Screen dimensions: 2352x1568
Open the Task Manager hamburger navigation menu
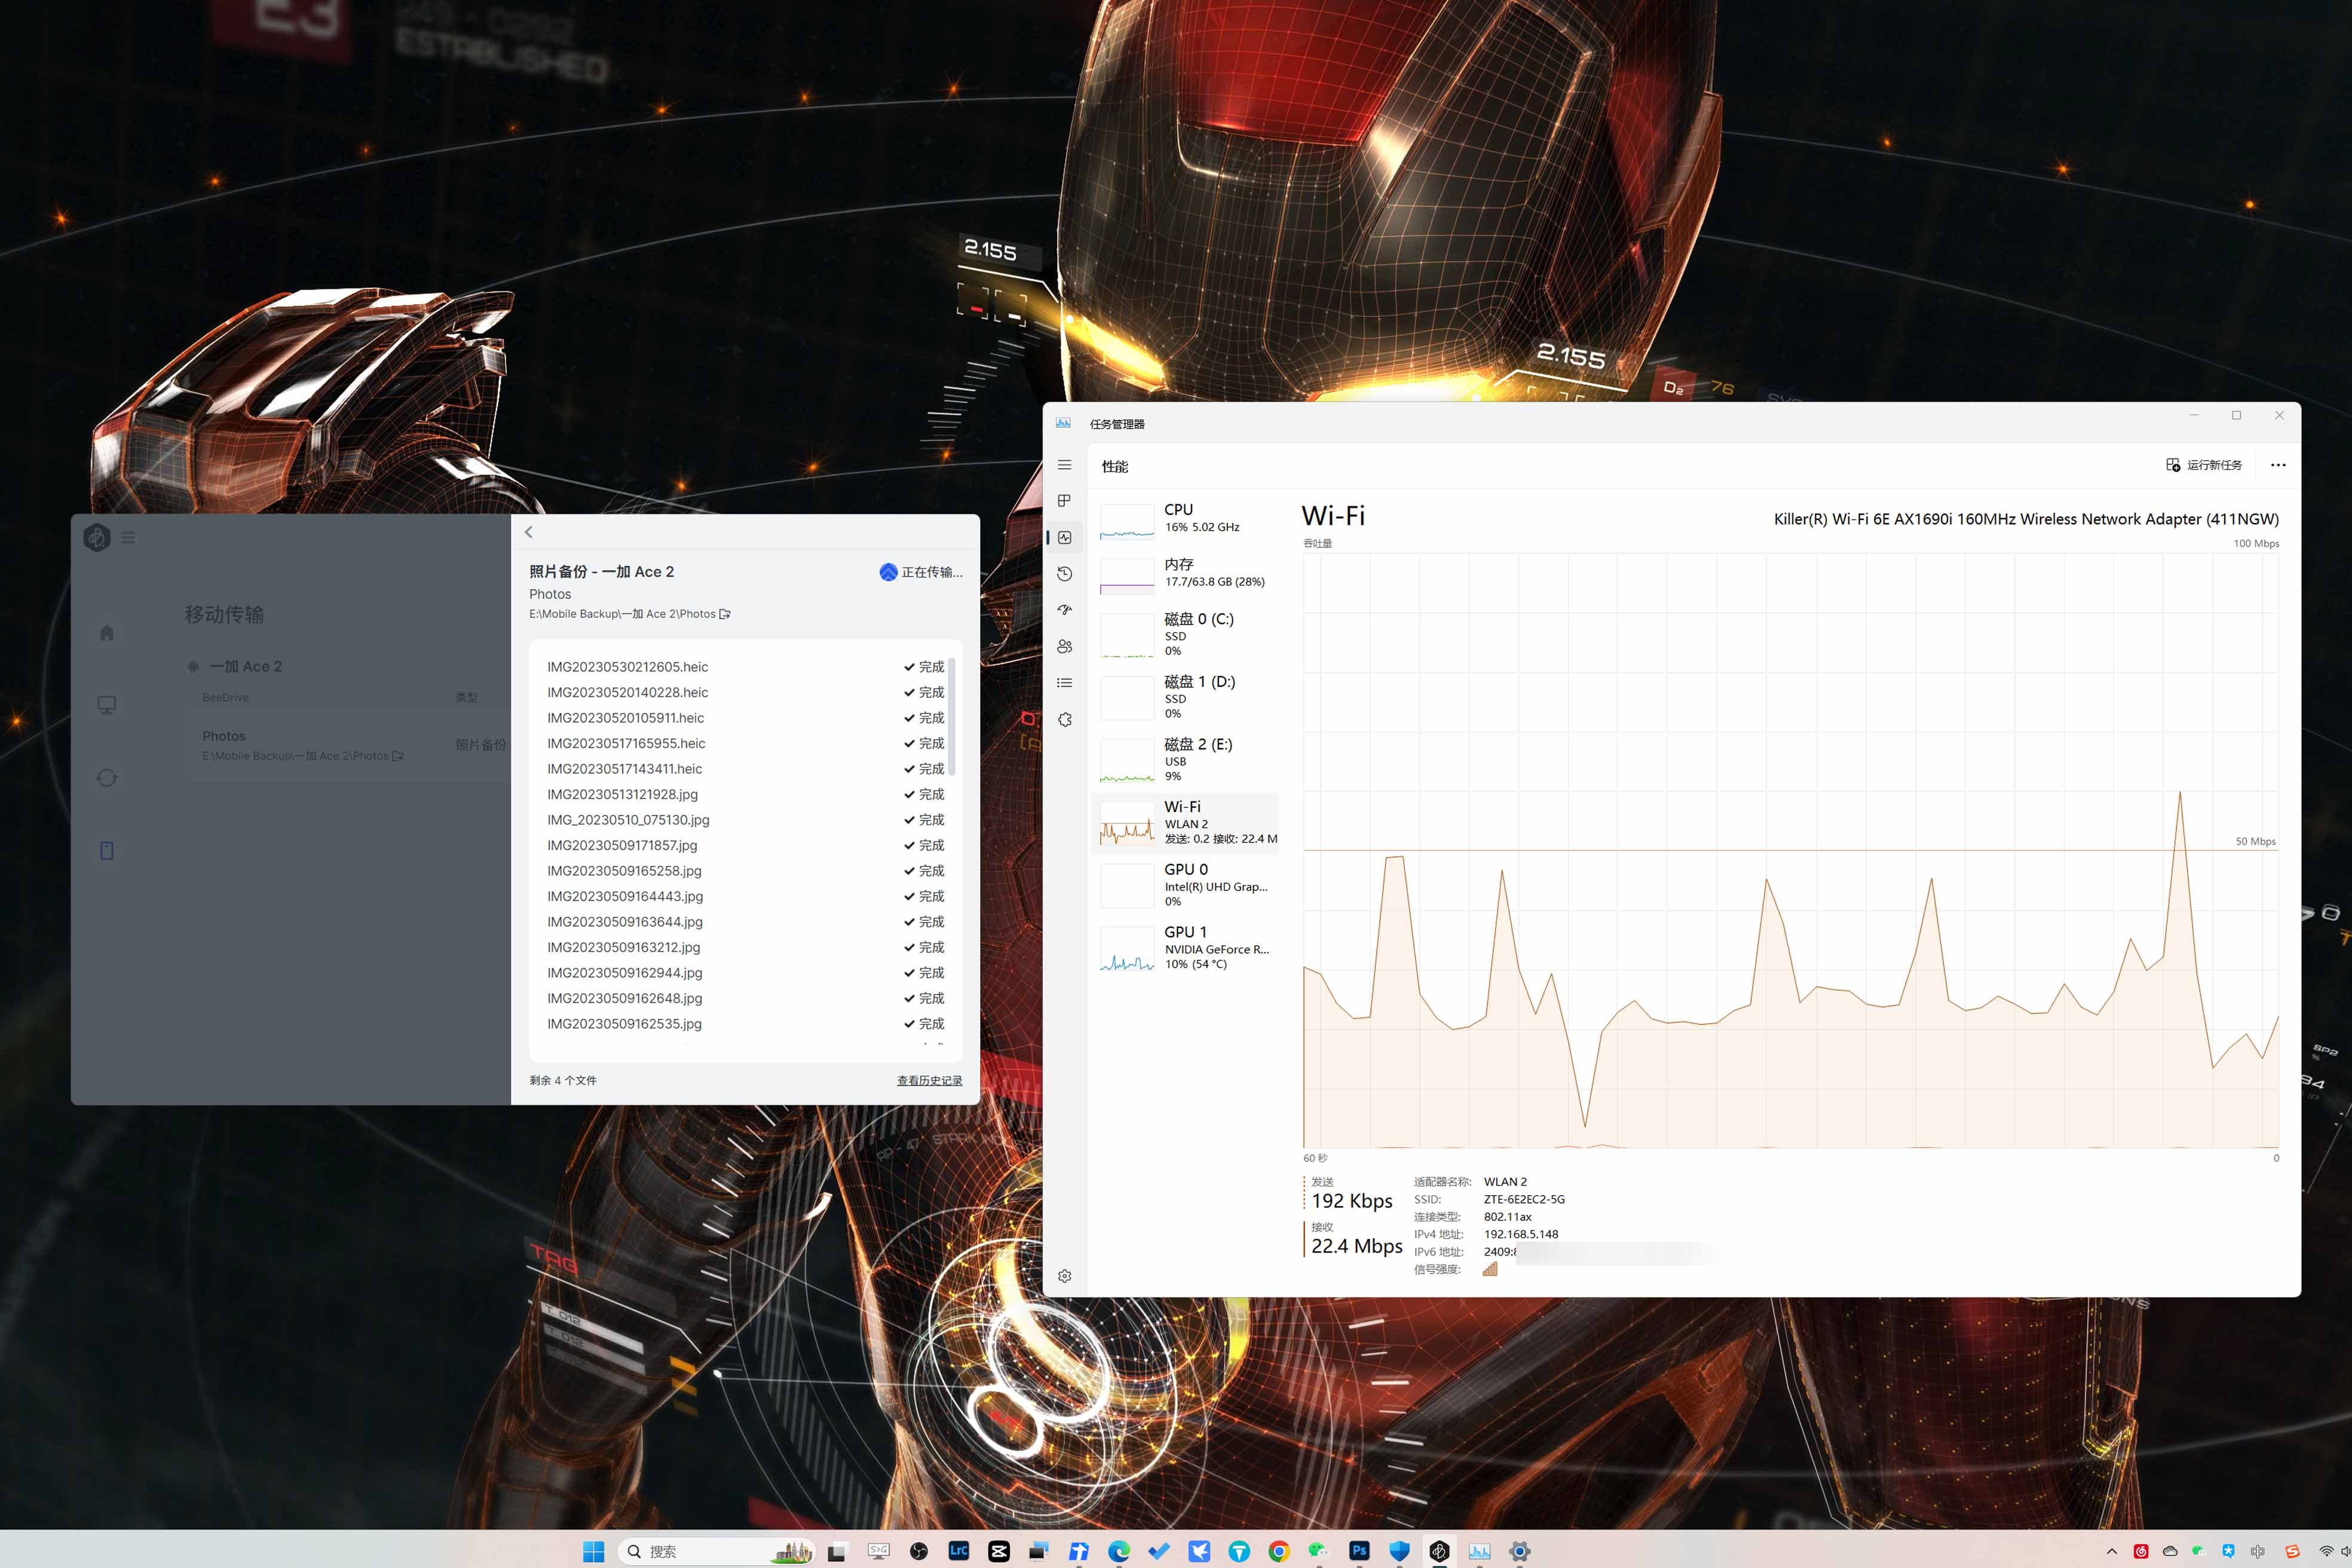point(1064,465)
